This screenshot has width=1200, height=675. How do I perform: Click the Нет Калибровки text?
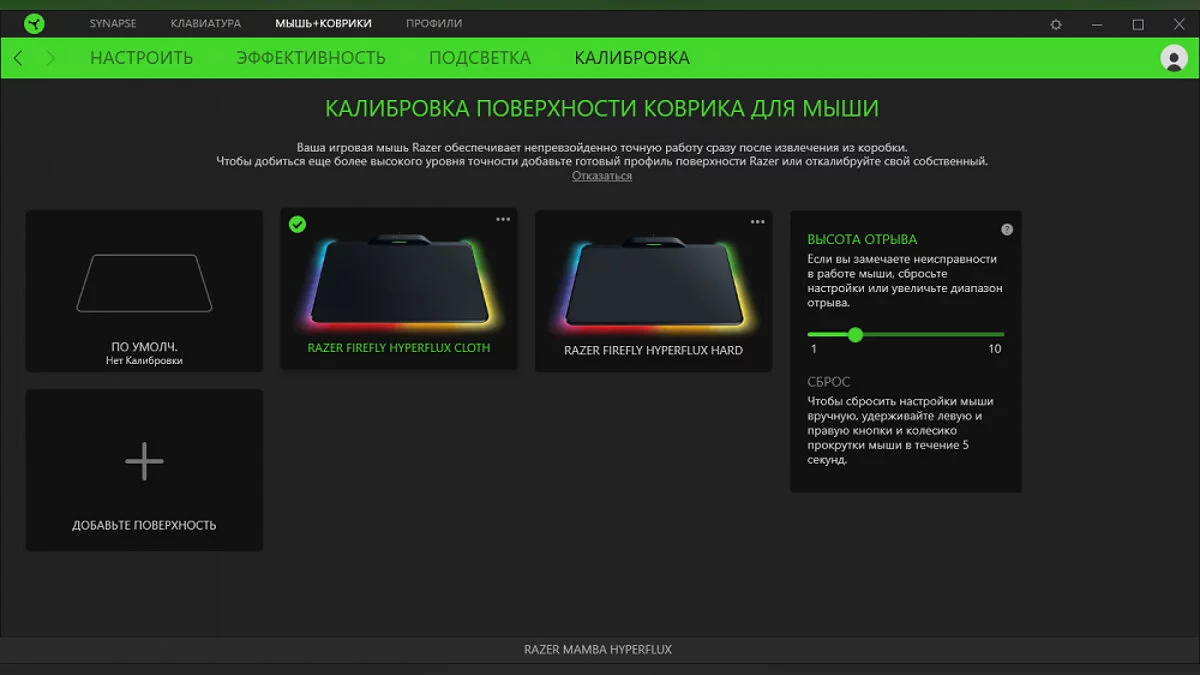coord(144,361)
